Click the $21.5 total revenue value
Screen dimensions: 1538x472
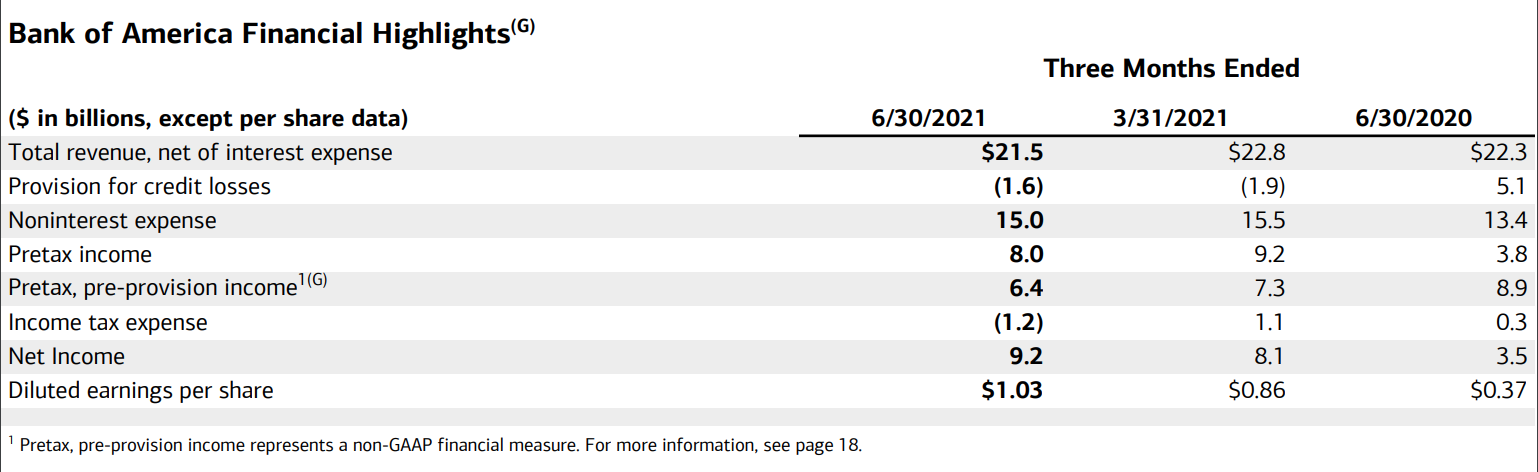[x=1012, y=152]
